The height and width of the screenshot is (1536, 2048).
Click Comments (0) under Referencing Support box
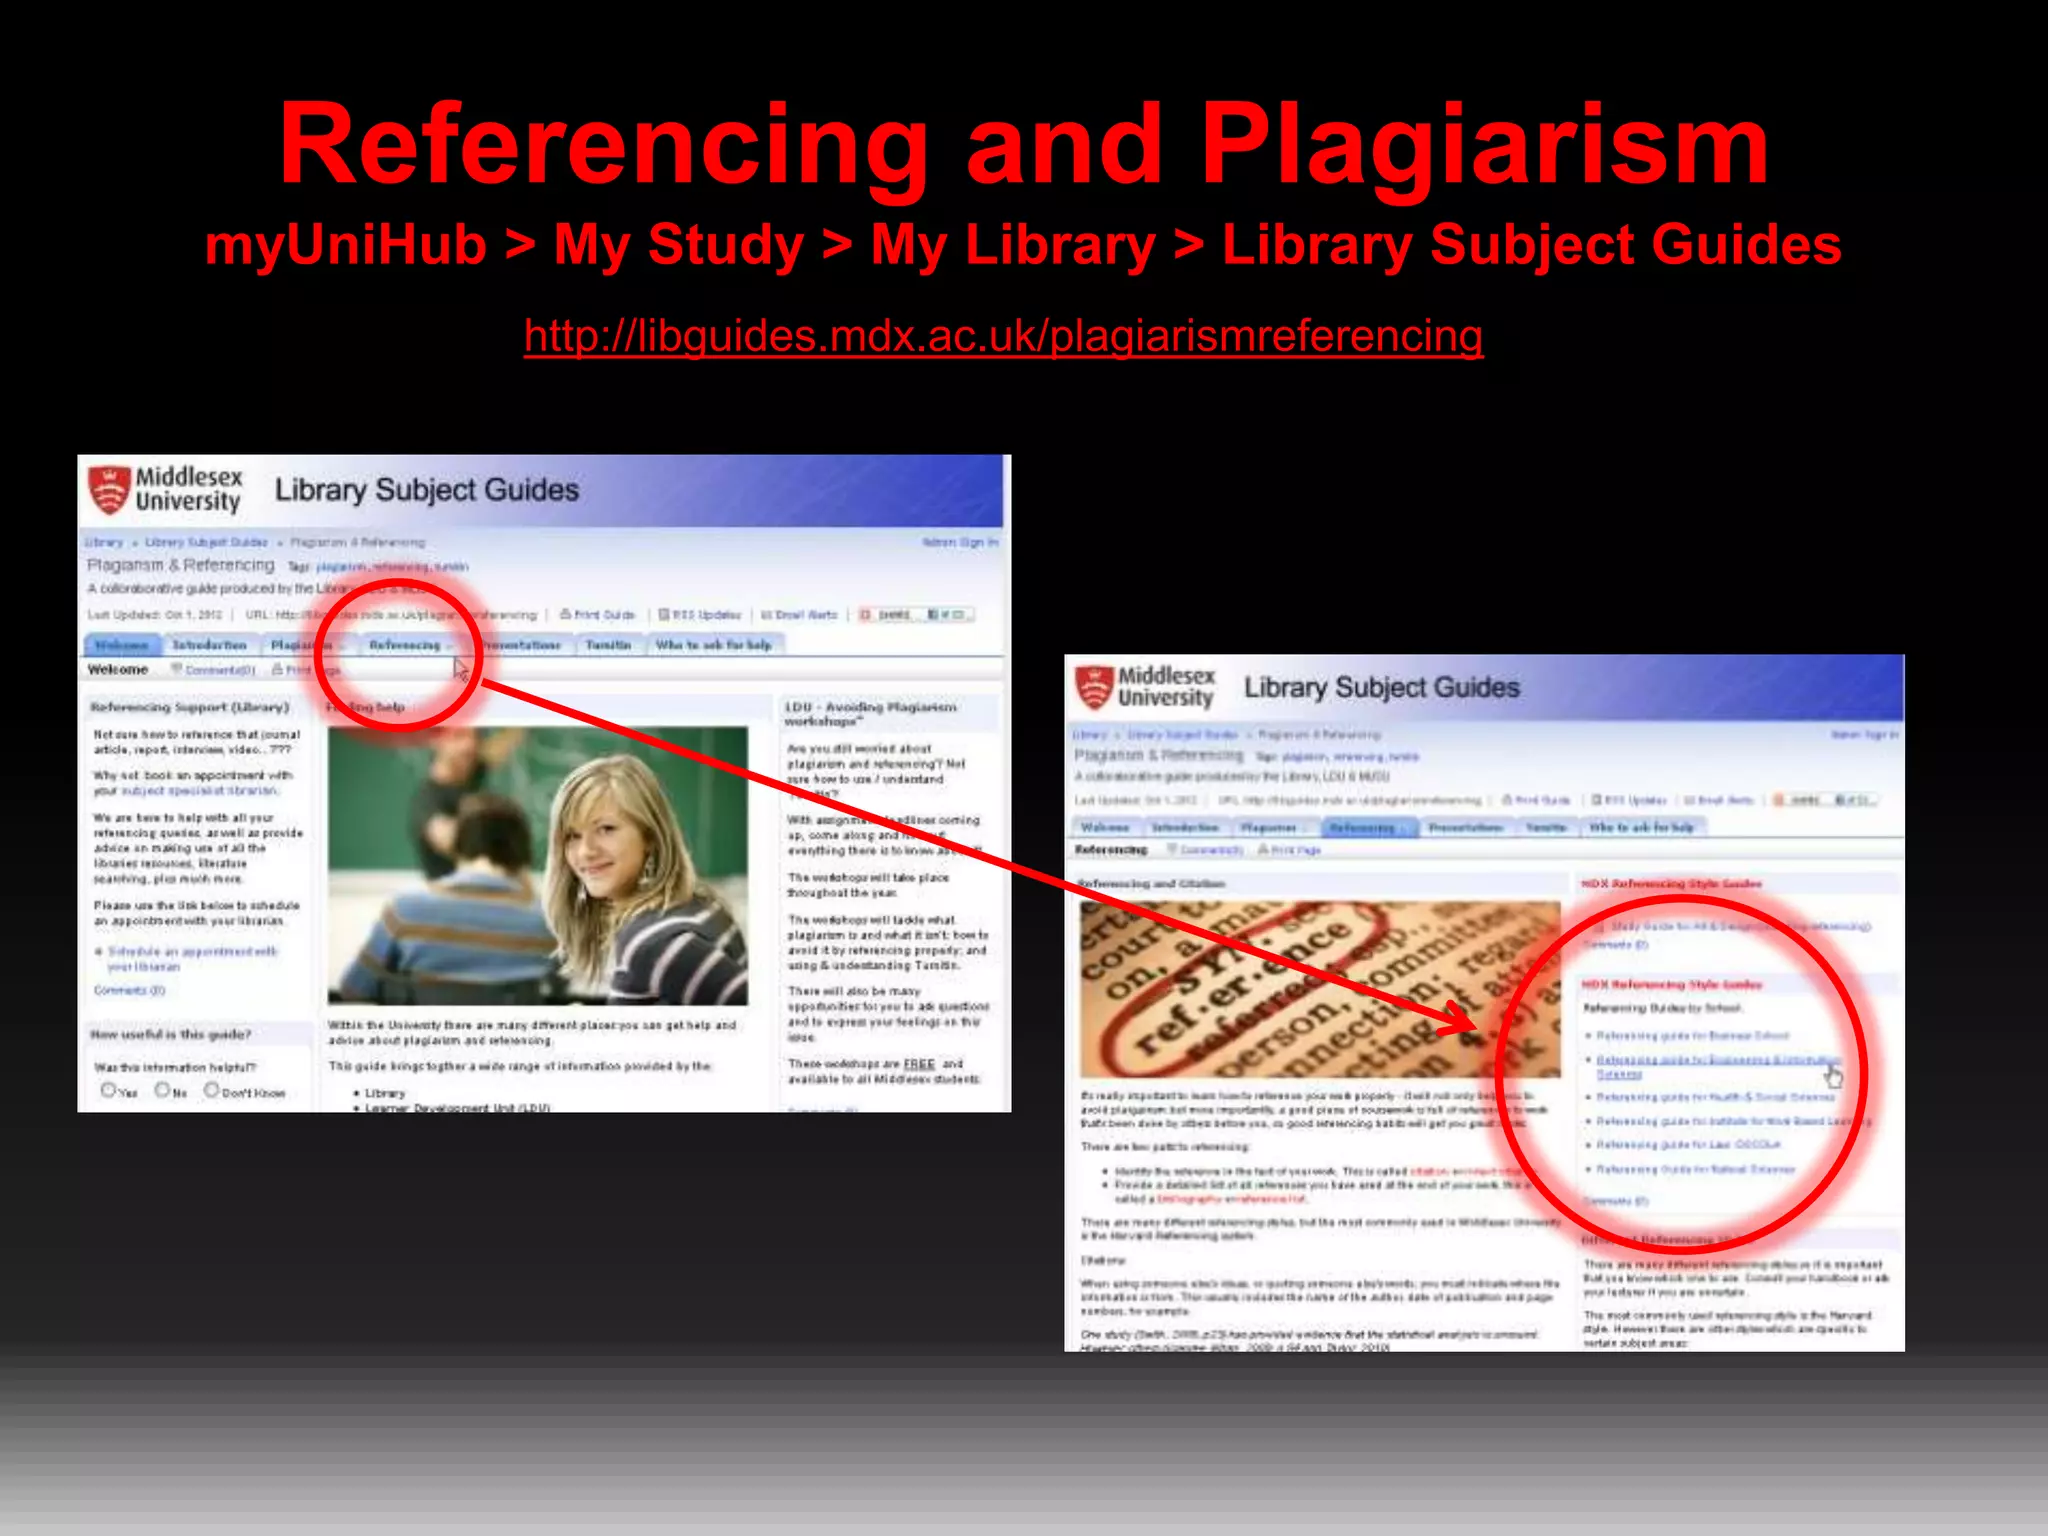point(129,990)
